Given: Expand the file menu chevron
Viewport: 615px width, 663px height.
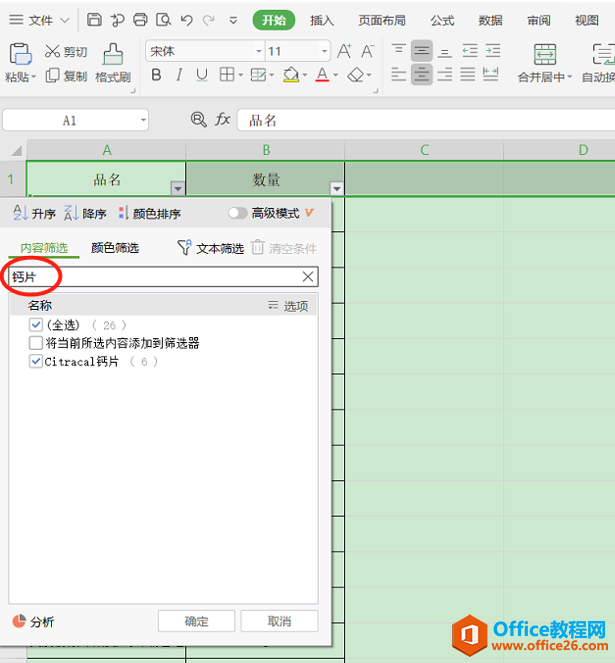Looking at the screenshot, I should [64, 20].
